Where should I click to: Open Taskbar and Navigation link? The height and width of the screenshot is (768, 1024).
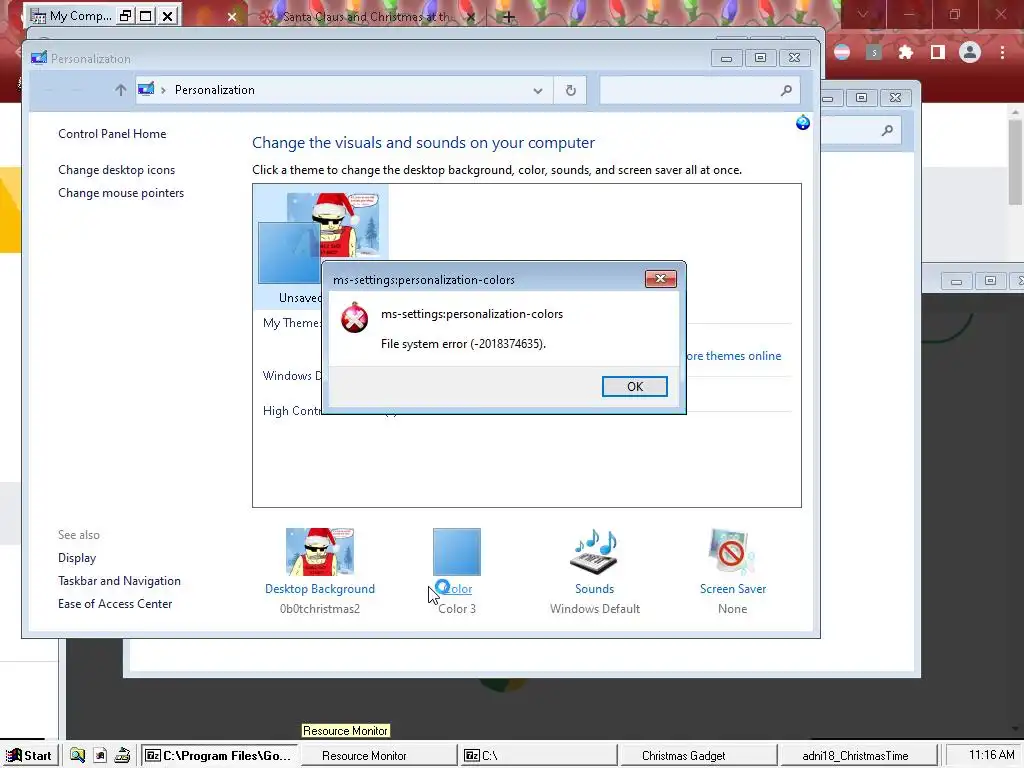120,581
